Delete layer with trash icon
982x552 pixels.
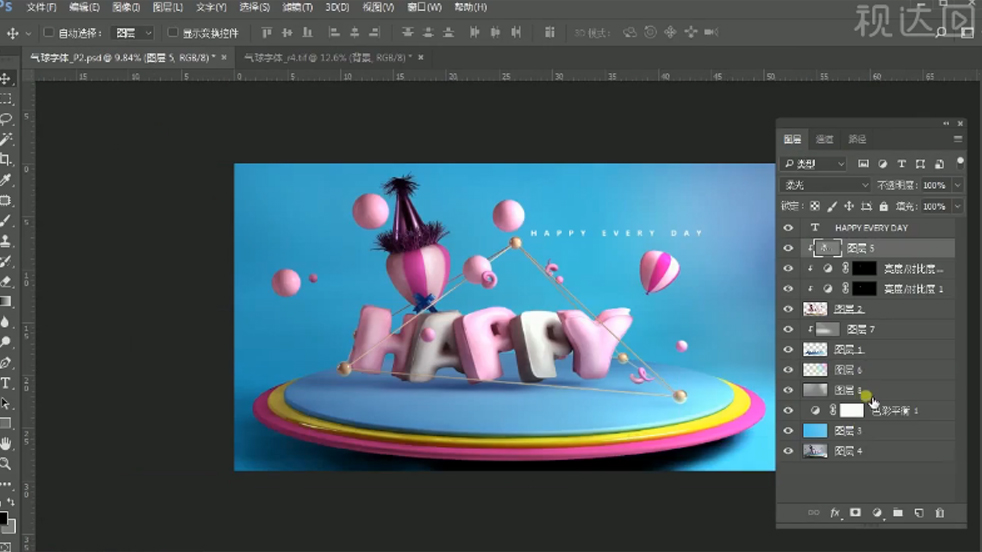939,513
